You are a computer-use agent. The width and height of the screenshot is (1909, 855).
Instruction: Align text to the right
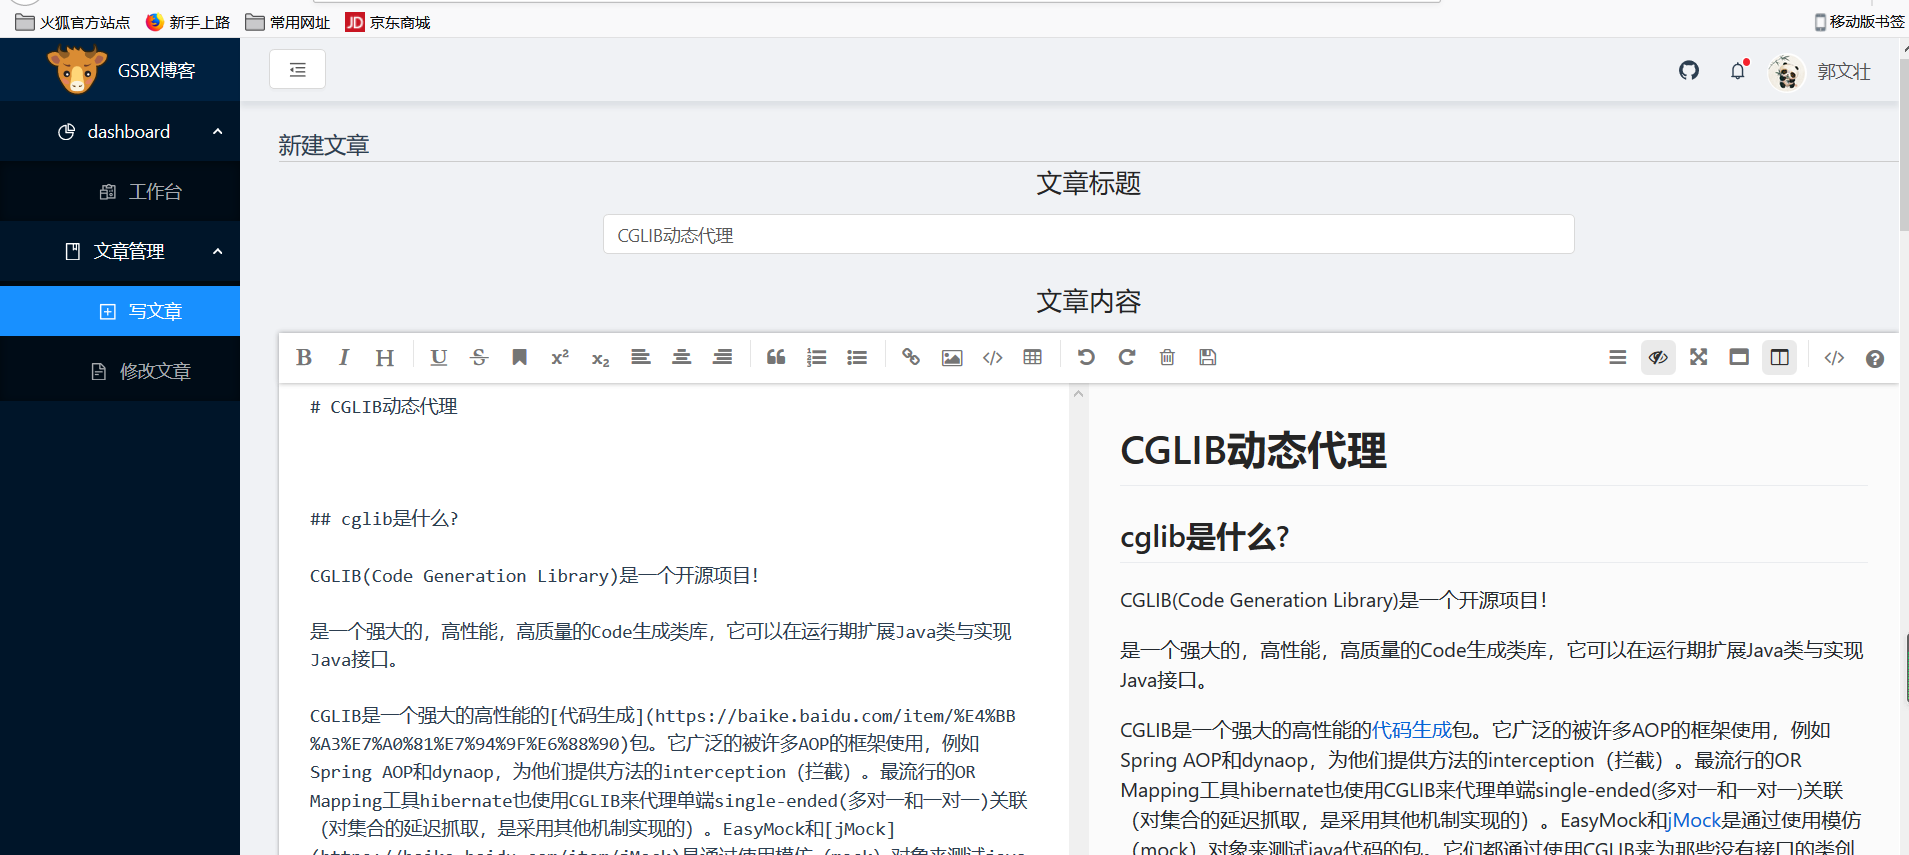722,357
